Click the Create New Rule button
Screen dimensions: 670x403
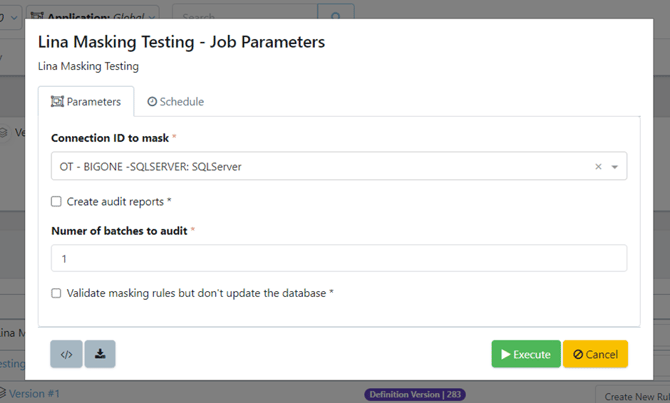pyautogui.click(x=633, y=396)
